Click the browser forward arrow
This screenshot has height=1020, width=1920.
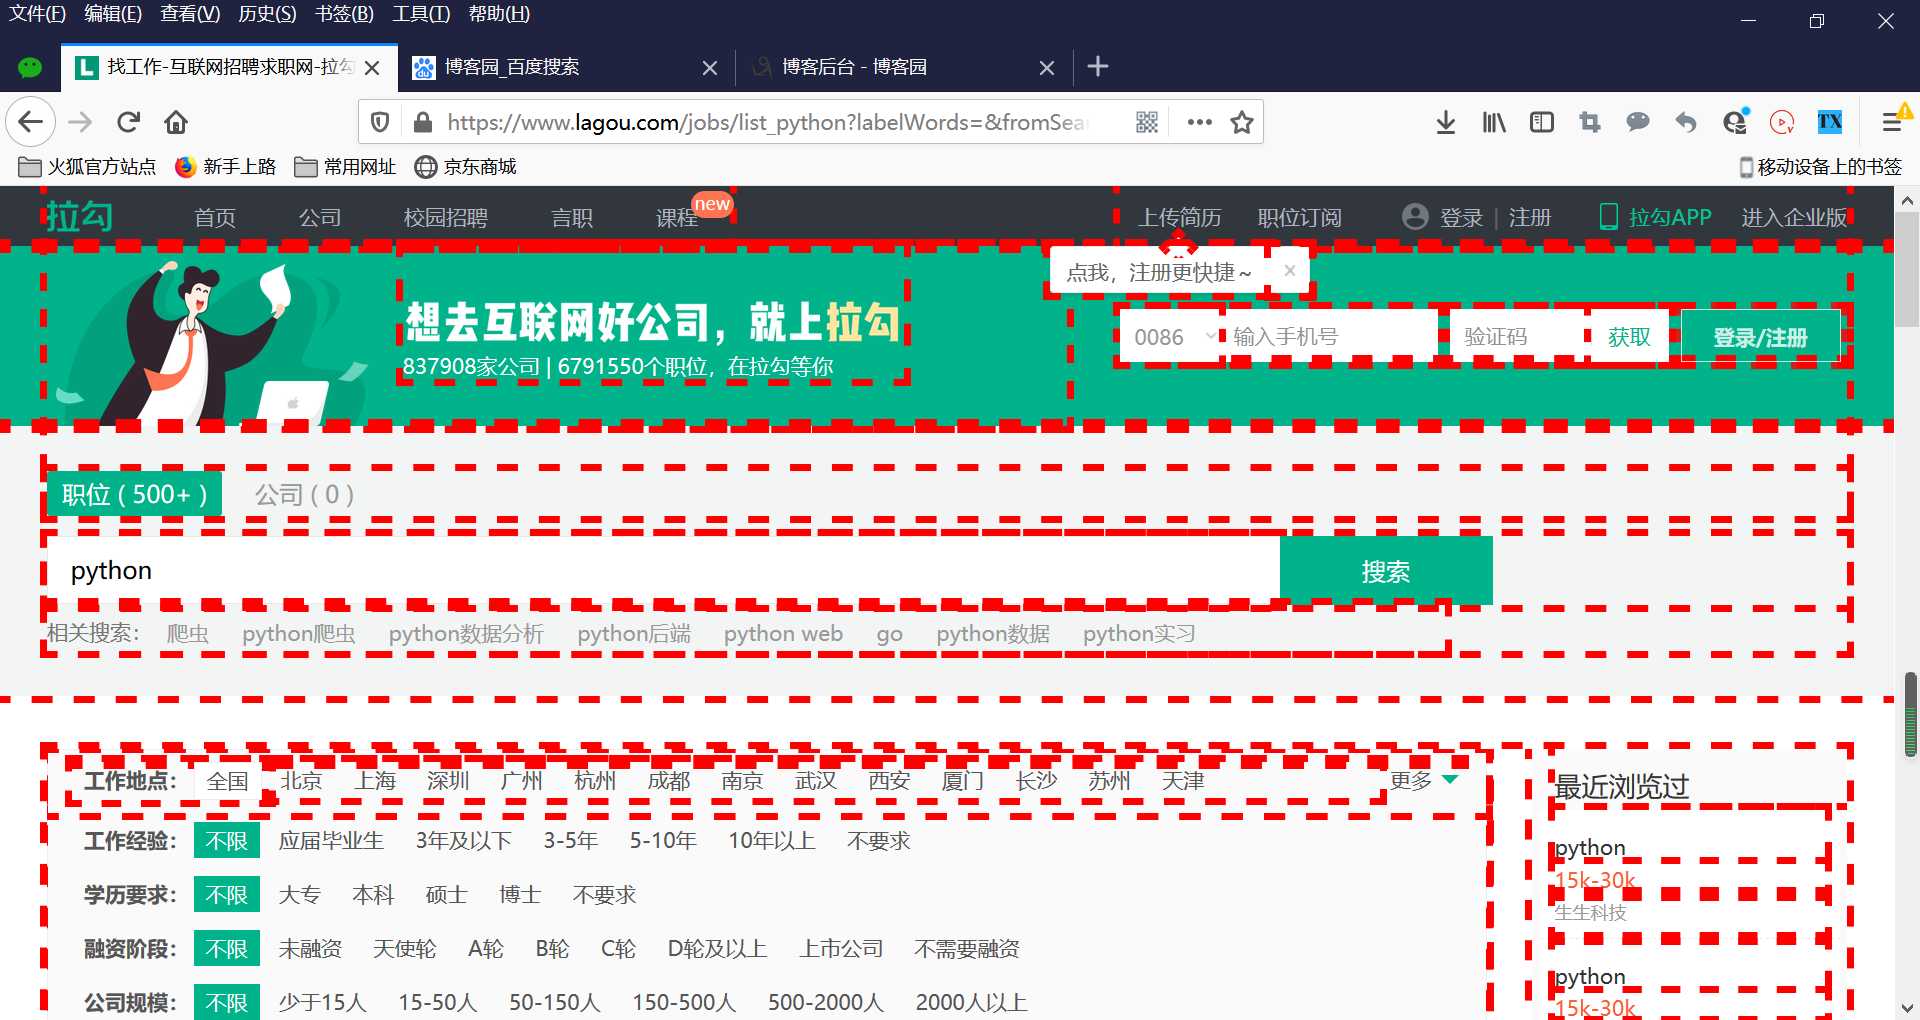click(80, 122)
